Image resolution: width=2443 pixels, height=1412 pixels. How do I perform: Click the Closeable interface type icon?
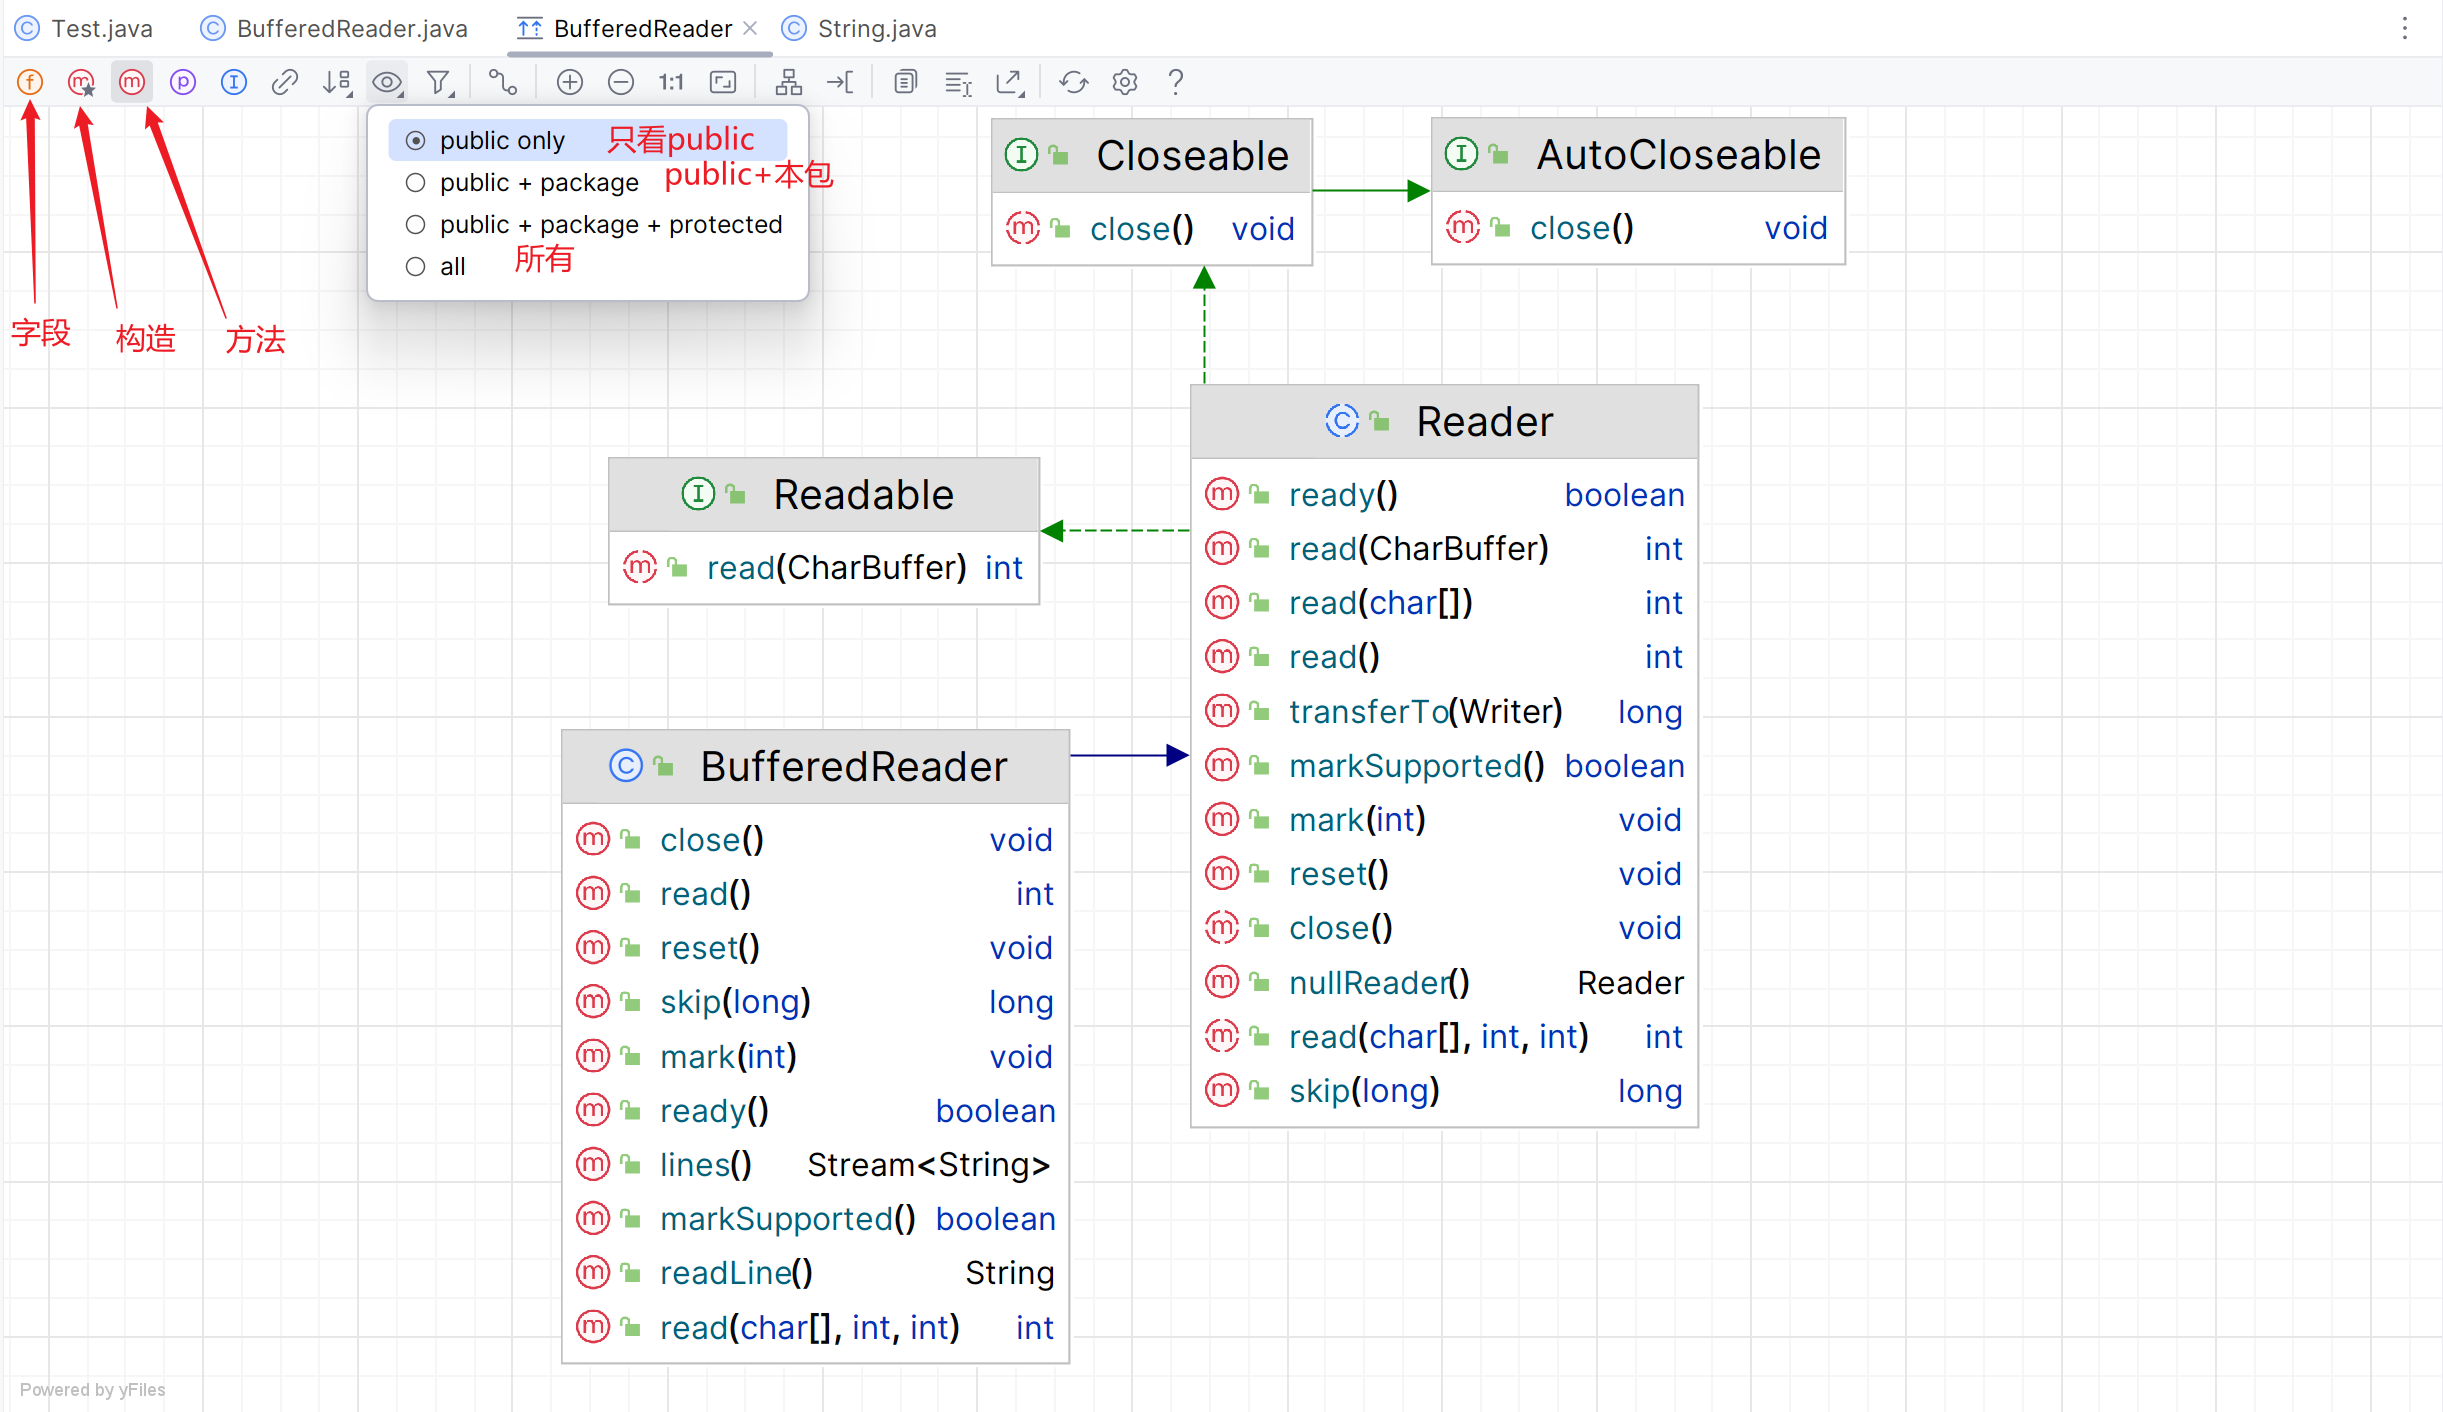pyautogui.click(x=1021, y=155)
